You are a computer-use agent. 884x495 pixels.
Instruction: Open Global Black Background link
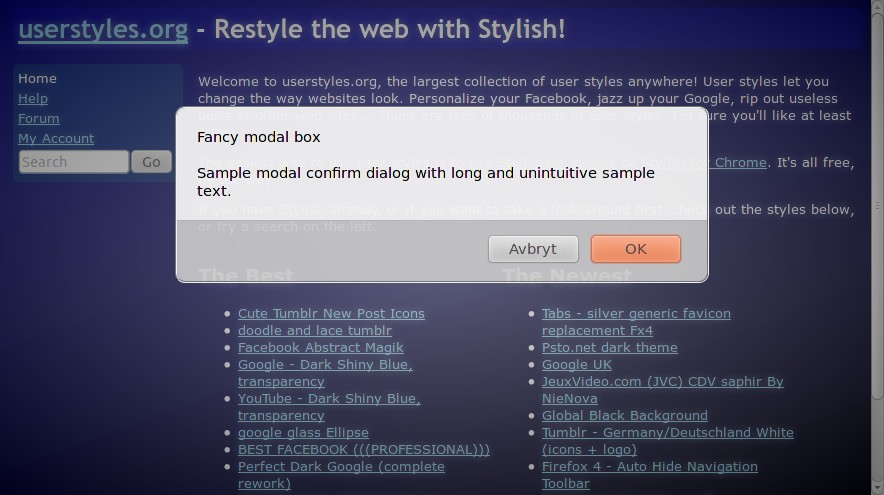pos(625,416)
